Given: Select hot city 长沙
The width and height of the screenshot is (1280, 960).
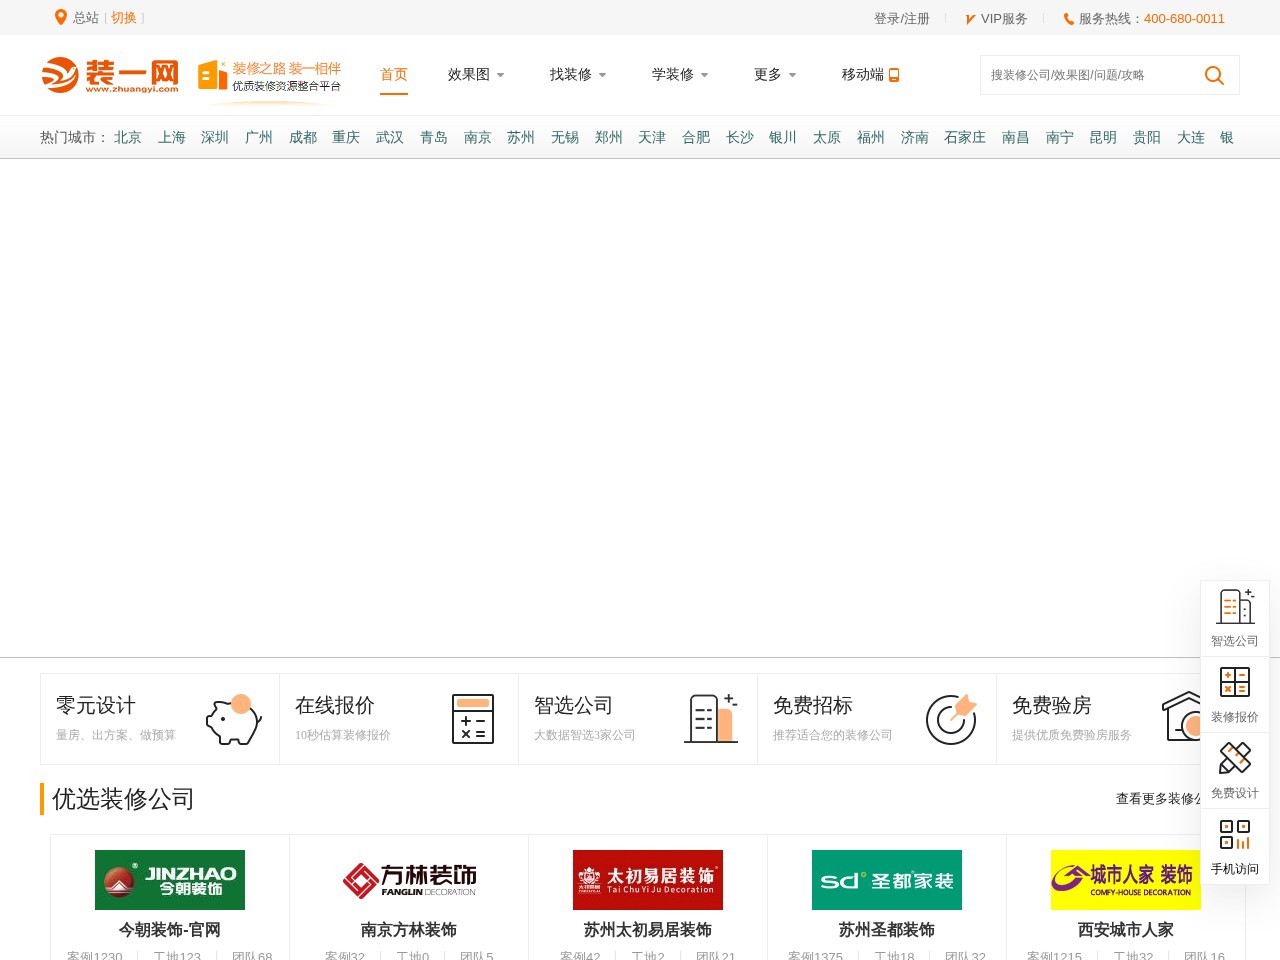Looking at the screenshot, I should click(740, 138).
